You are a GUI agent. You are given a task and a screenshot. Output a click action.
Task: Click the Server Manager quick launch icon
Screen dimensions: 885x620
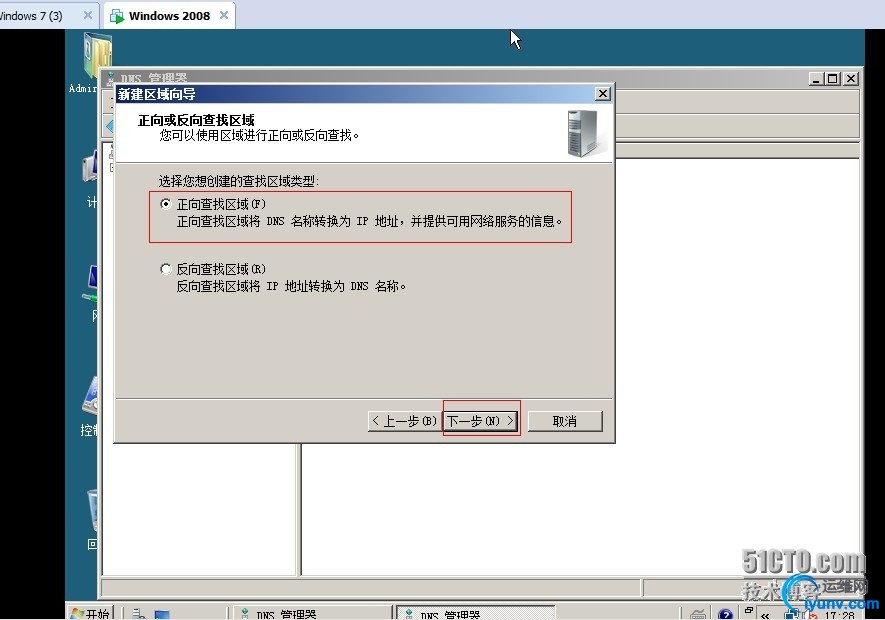(139, 614)
